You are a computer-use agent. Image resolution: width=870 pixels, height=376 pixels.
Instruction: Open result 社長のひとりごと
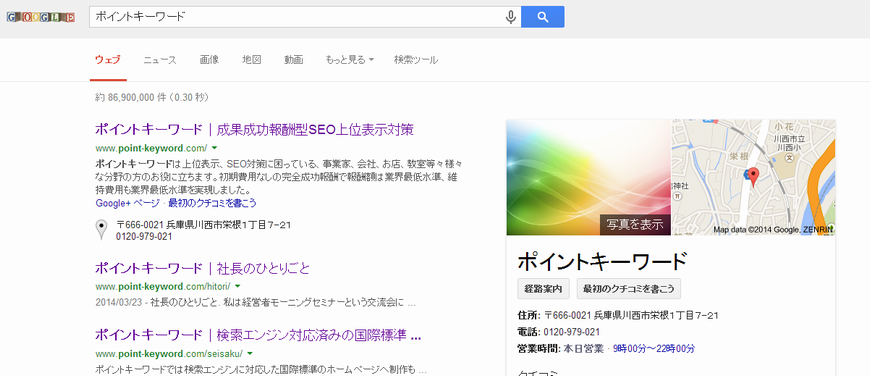[203, 268]
